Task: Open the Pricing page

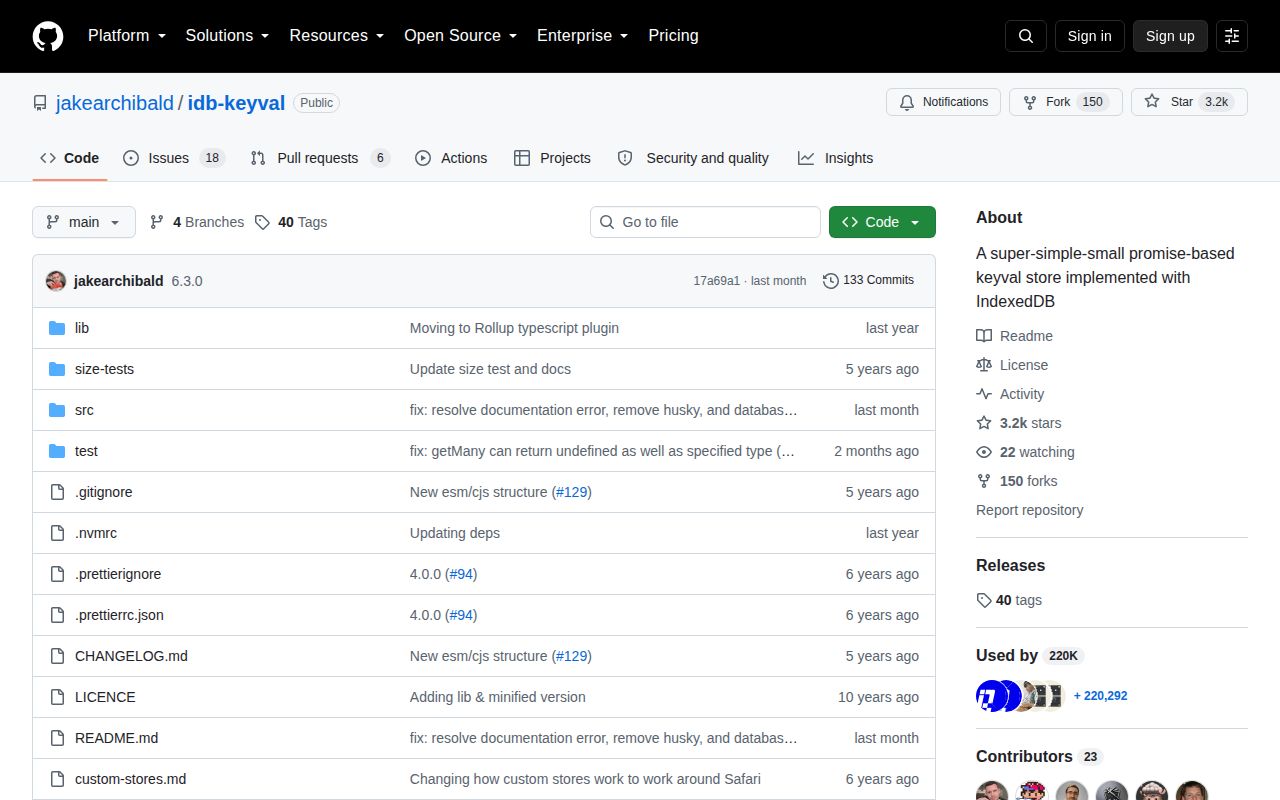Action: click(x=673, y=36)
